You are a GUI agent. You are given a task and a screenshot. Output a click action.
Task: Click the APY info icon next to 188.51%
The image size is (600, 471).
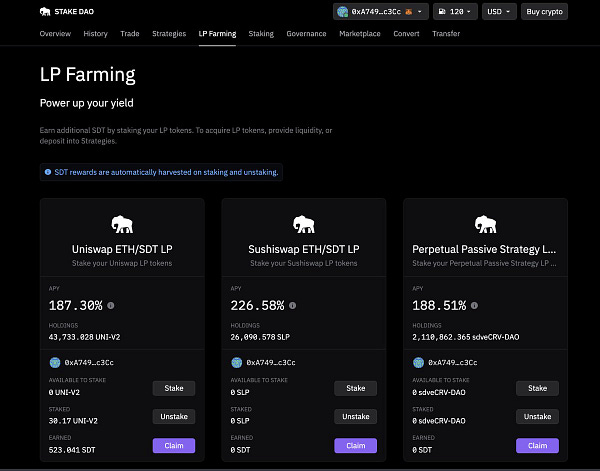point(474,305)
